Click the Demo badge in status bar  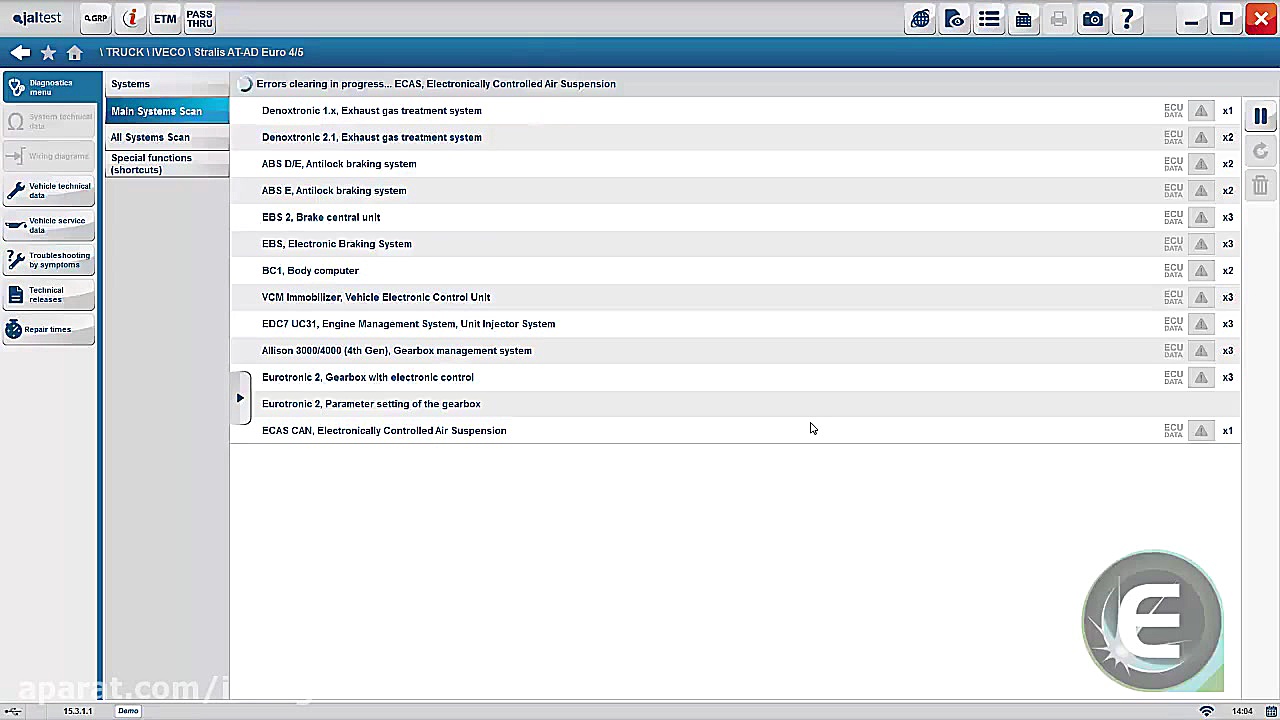pos(128,711)
